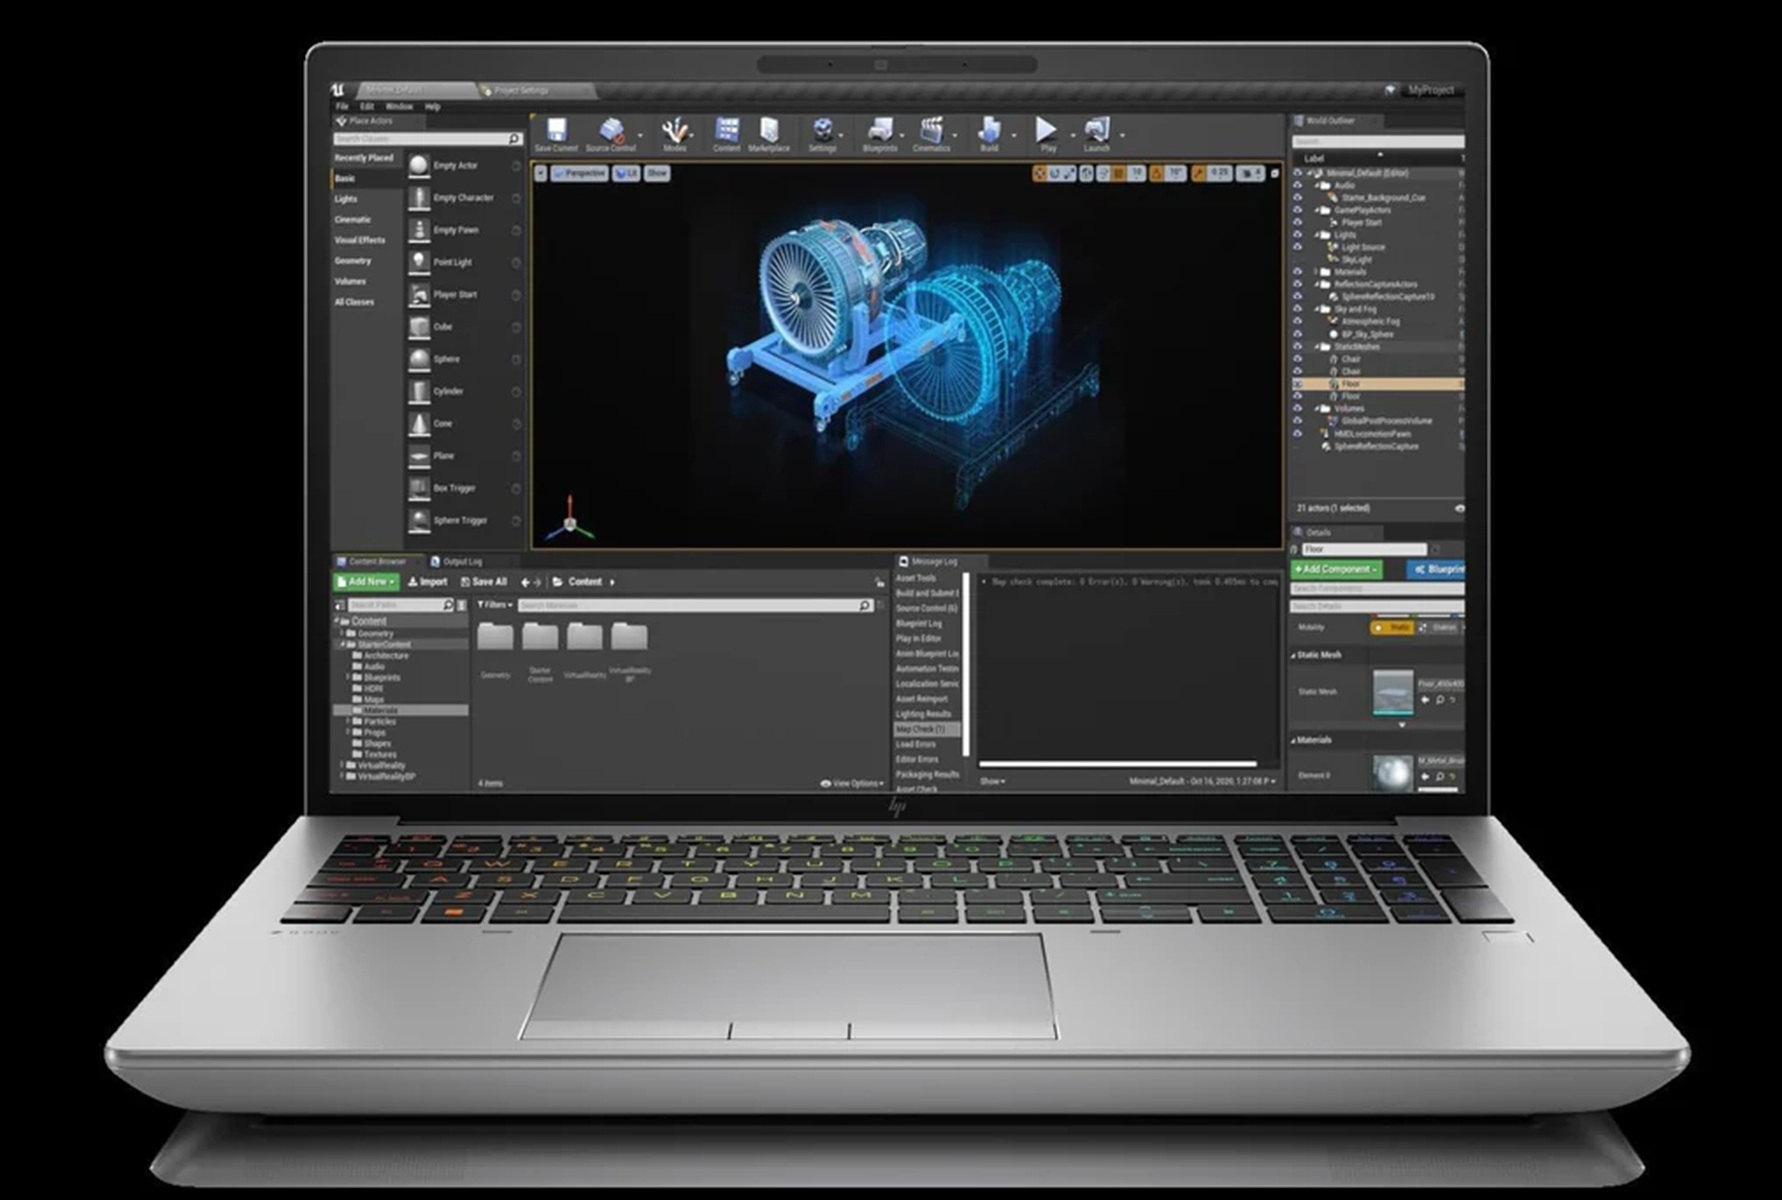Open the Source Control dropdown arrow
This screenshot has height=1200, width=1782.
640,135
